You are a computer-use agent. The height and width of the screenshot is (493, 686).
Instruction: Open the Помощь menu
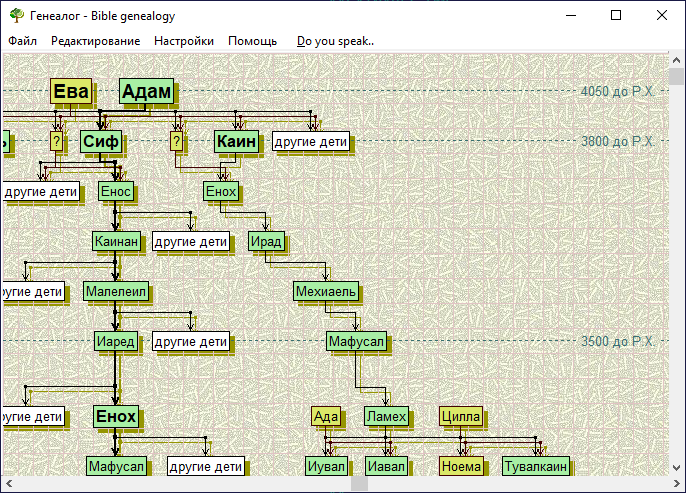pyautogui.click(x=252, y=41)
